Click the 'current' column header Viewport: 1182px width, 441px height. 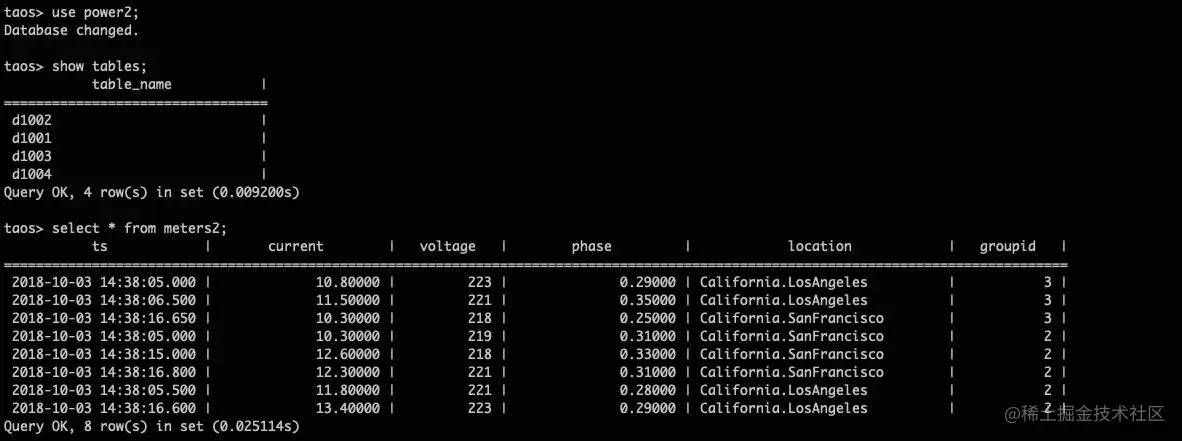click(x=296, y=246)
